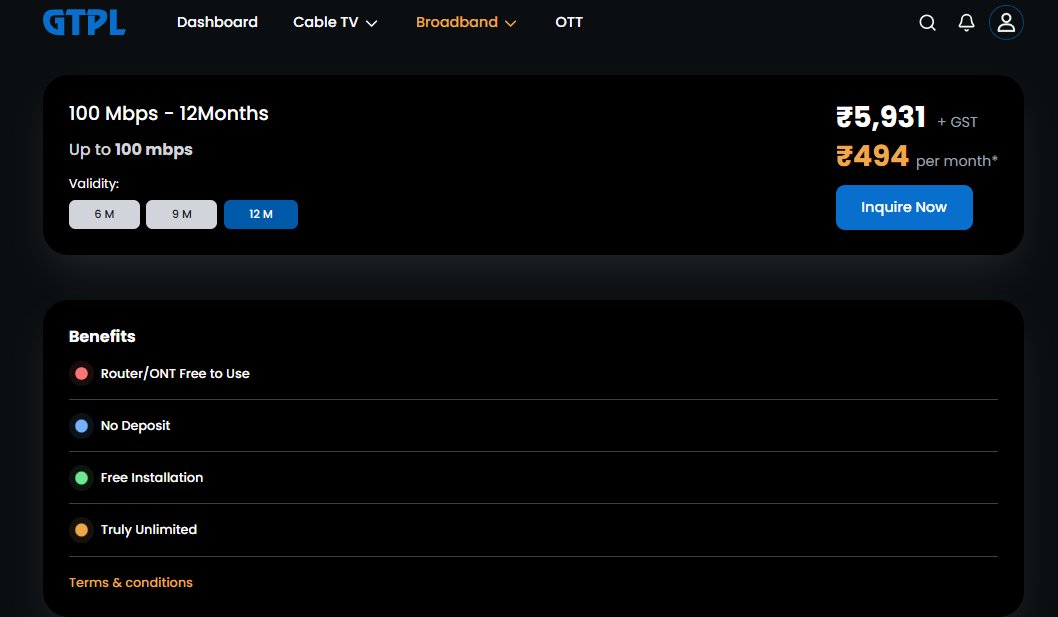
Task: Expand the Broadband chevron arrow
Action: tap(510, 24)
